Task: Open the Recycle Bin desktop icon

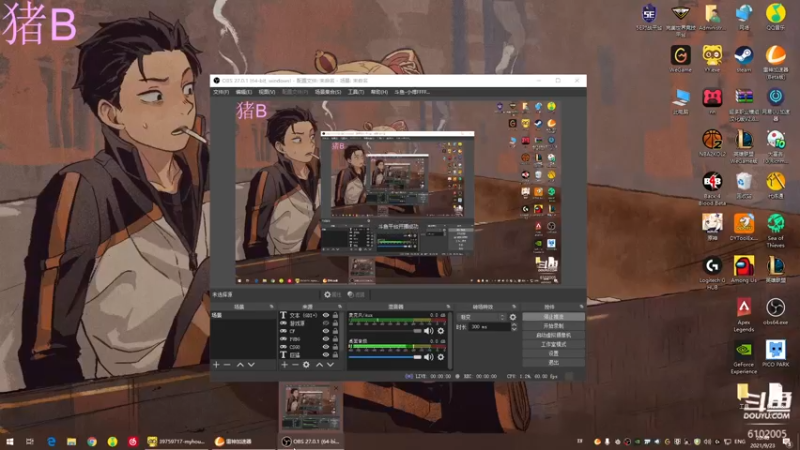Action: click(x=743, y=185)
